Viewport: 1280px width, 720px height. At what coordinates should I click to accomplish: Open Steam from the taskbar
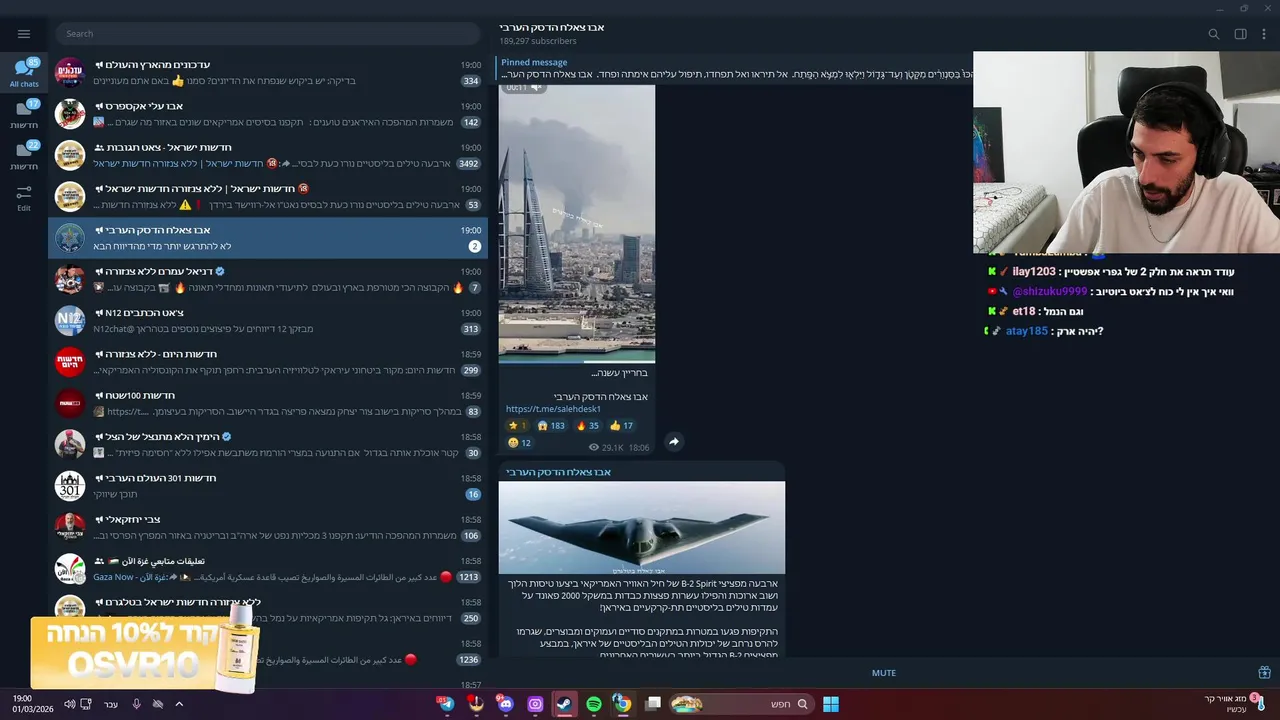(x=564, y=704)
